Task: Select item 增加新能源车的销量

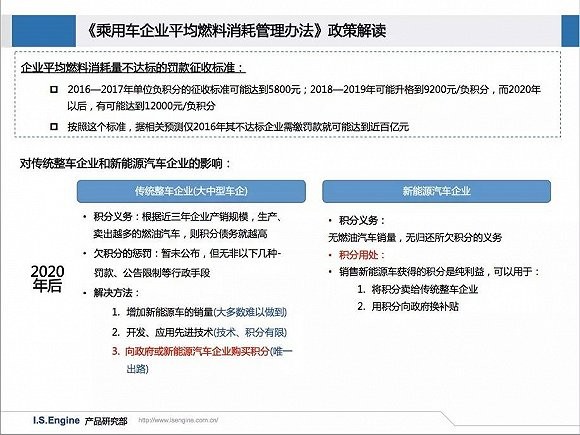Action: (x=170, y=312)
